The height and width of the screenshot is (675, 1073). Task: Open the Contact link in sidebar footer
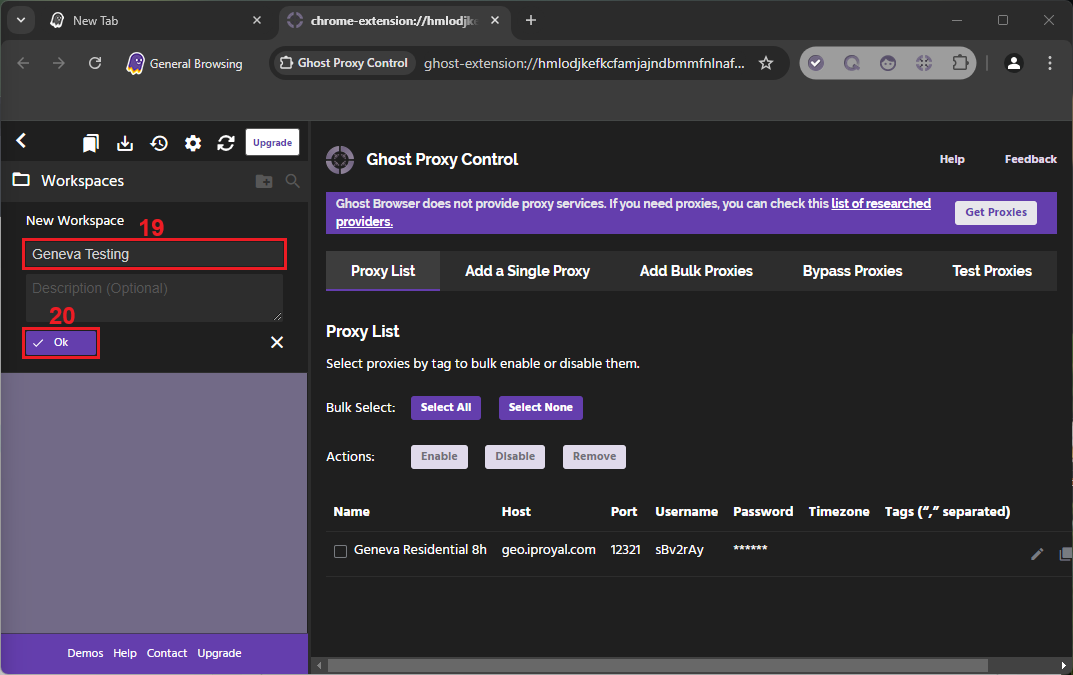166,653
